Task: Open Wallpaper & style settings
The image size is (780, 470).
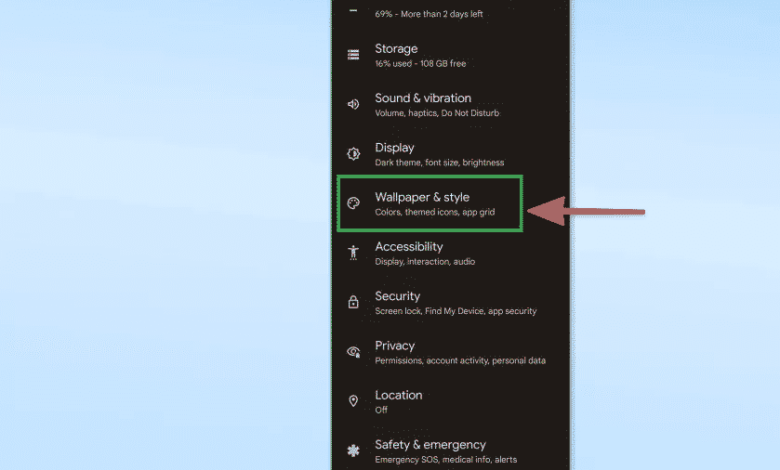Action: 430,203
